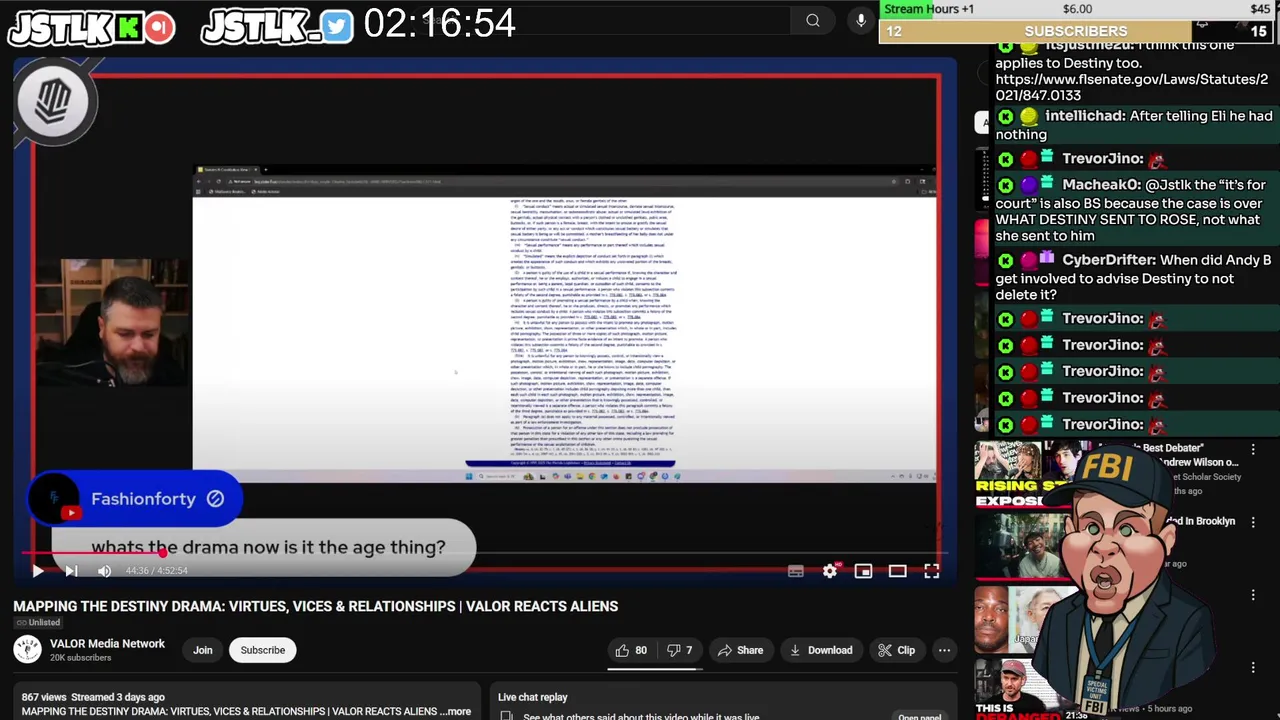The image size is (1280, 720).
Task: Toggle theater mode
Action: point(897,571)
